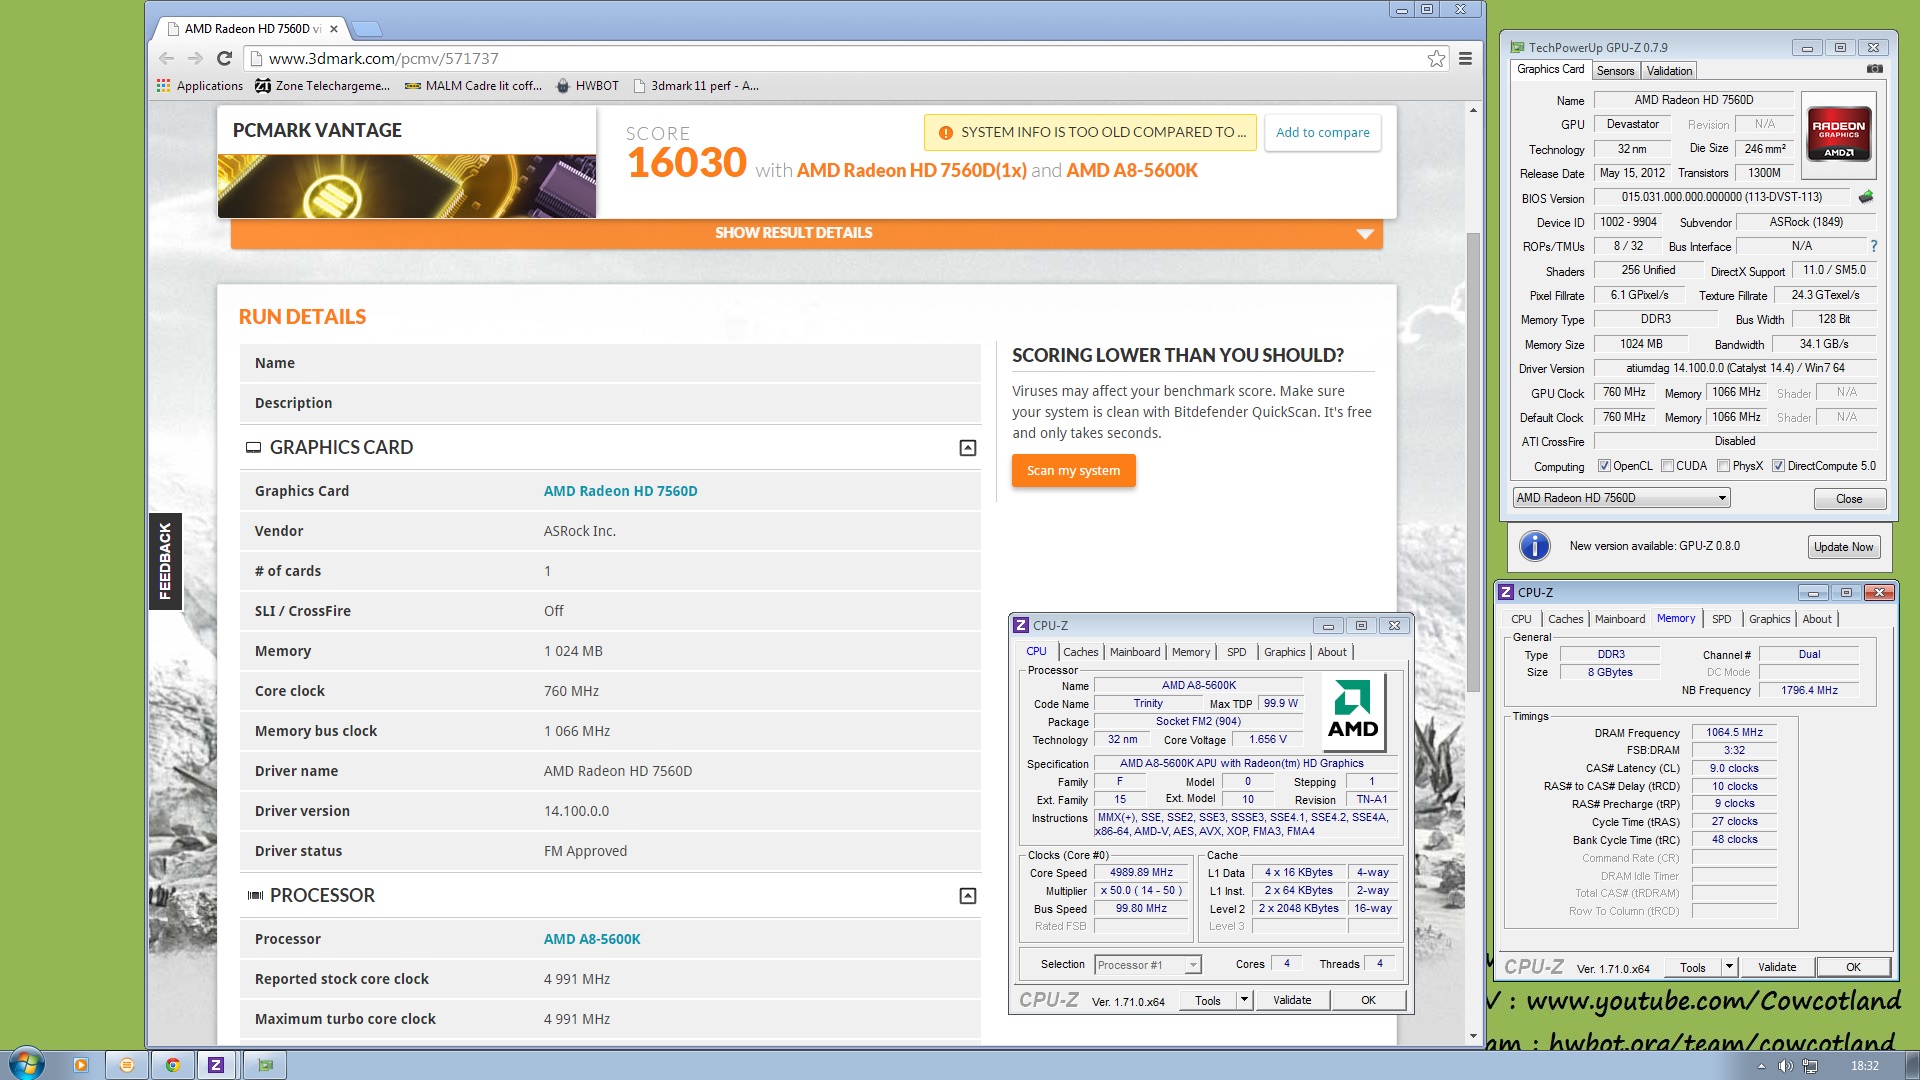Toggle the OpenCL checkbox in GPU-Z
This screenshot has width=1920, height=1080.
pyautogui.click(x=1604, y=466)
